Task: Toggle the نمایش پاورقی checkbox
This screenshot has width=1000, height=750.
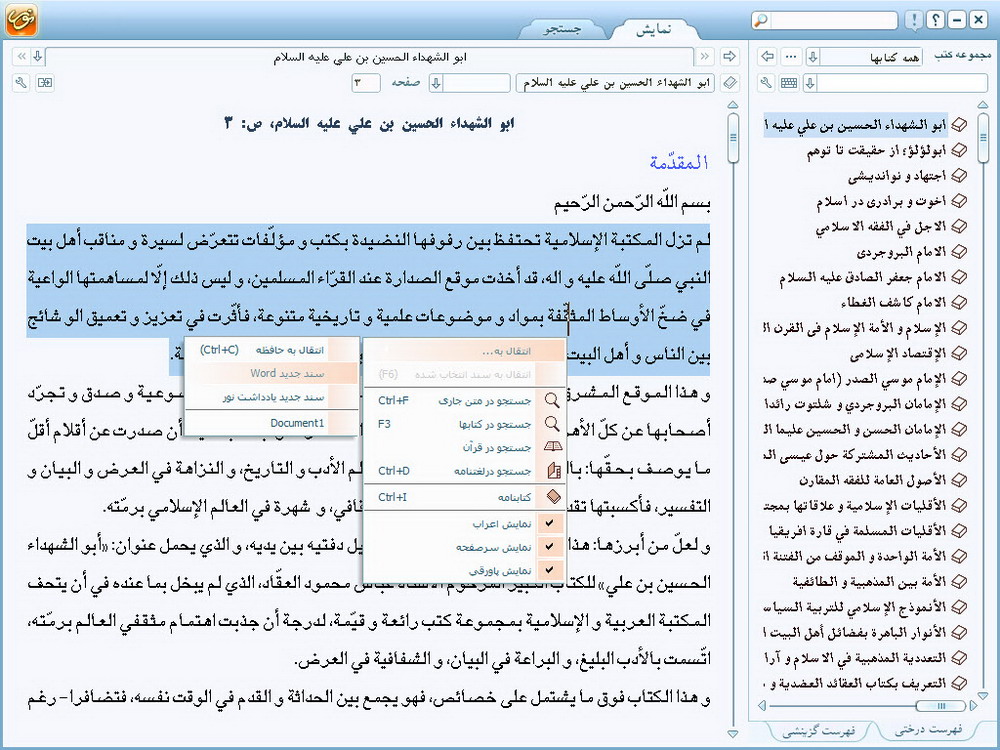Action: point(549,570)
